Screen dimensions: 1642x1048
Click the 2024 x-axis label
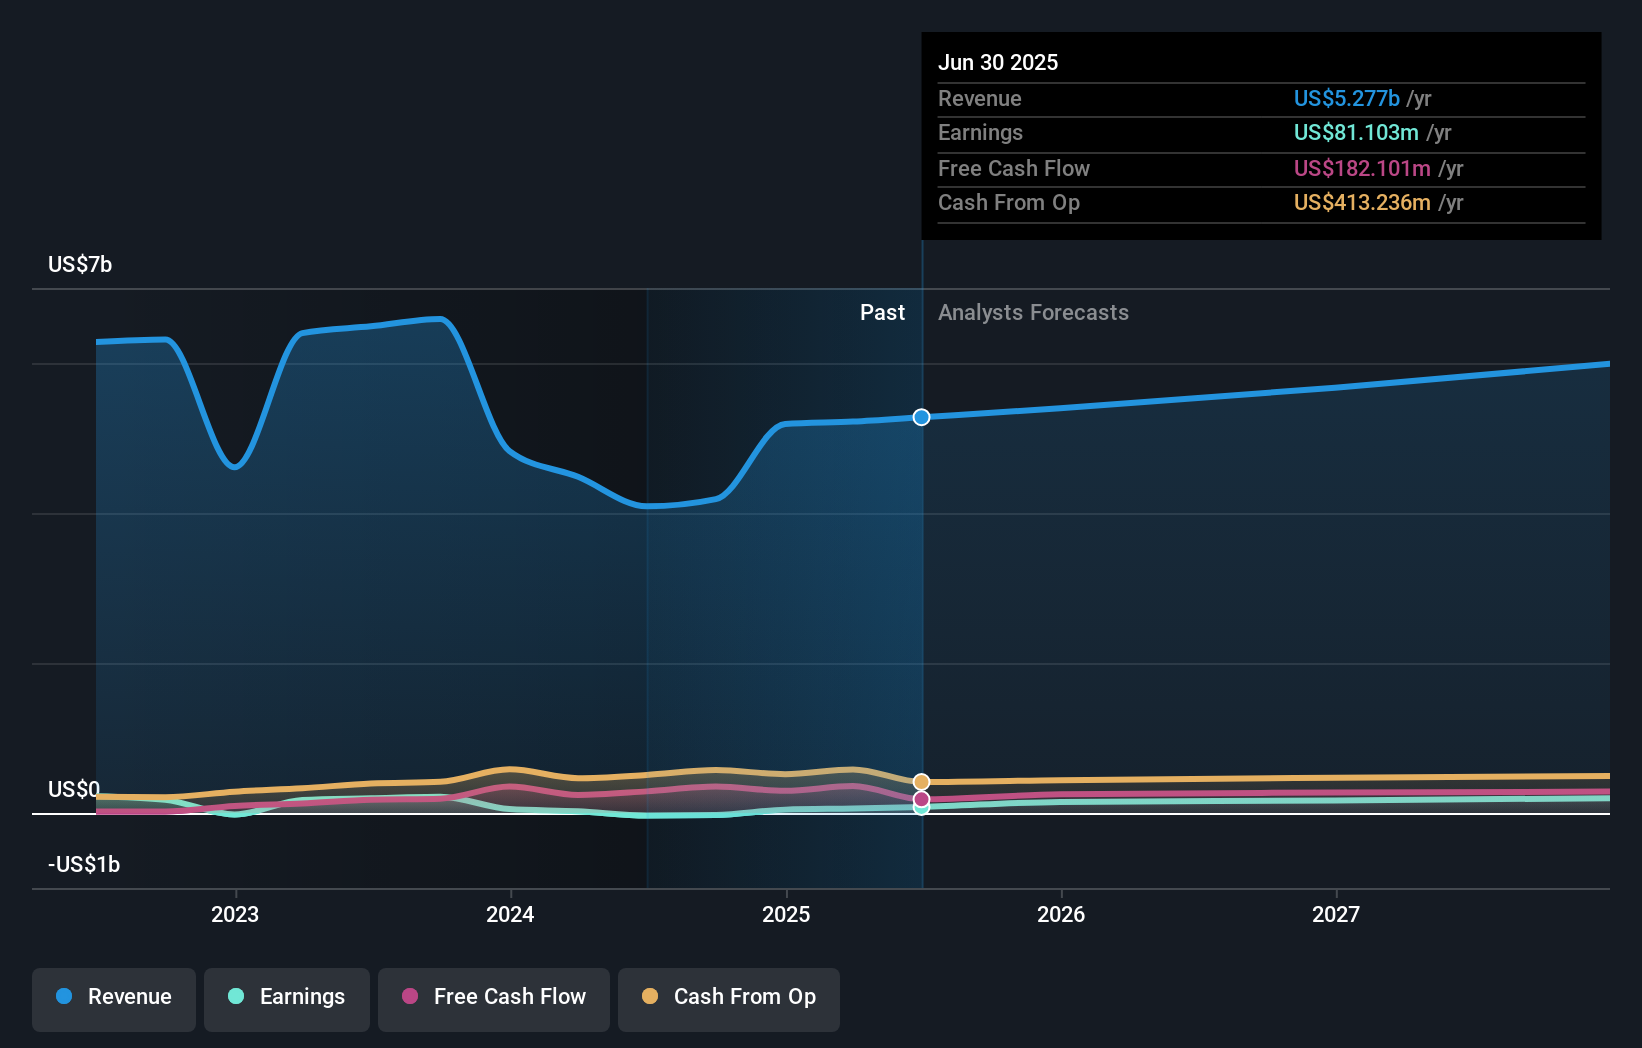(x=510, y=914)
